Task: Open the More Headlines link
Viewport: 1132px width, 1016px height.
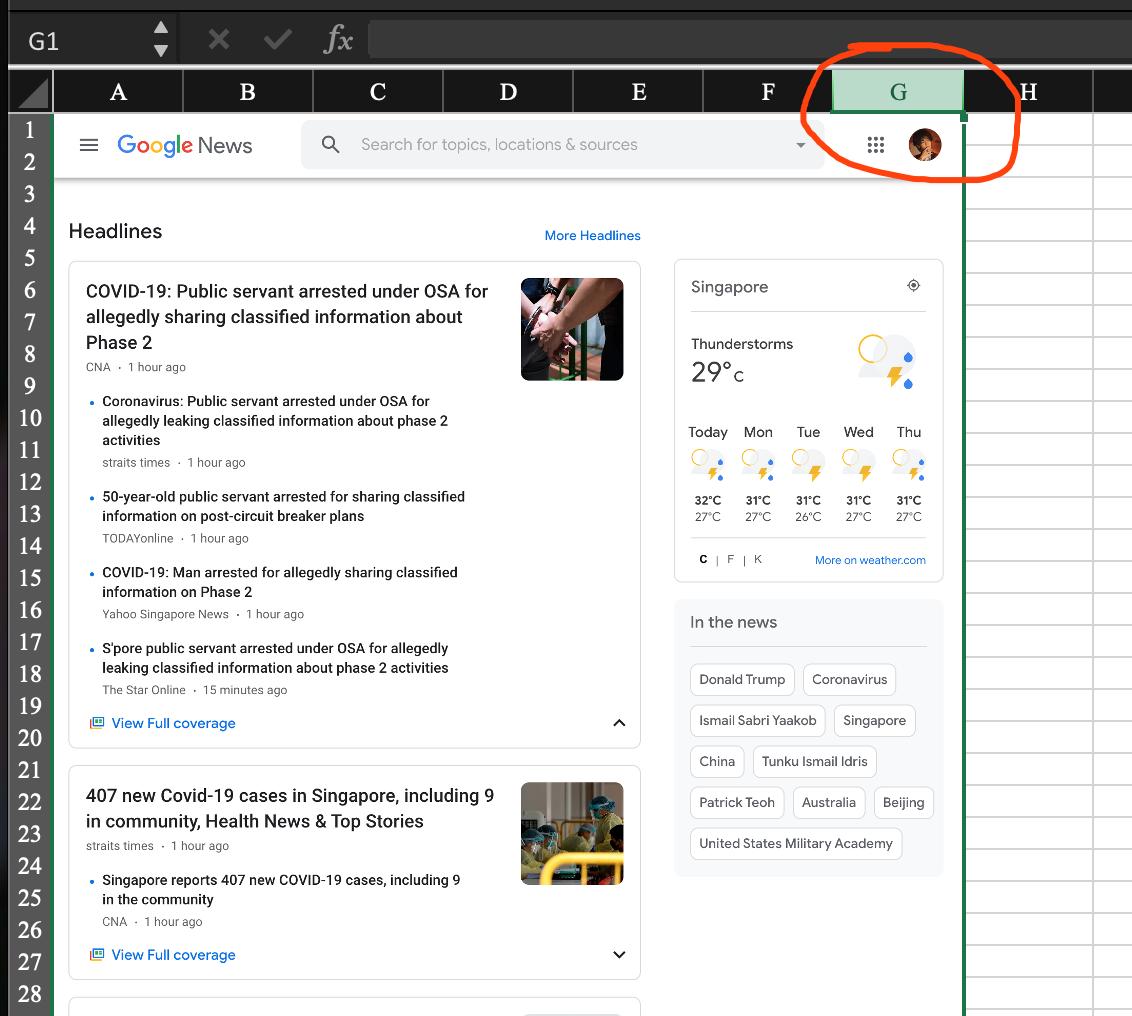Action: click(592, 236)
